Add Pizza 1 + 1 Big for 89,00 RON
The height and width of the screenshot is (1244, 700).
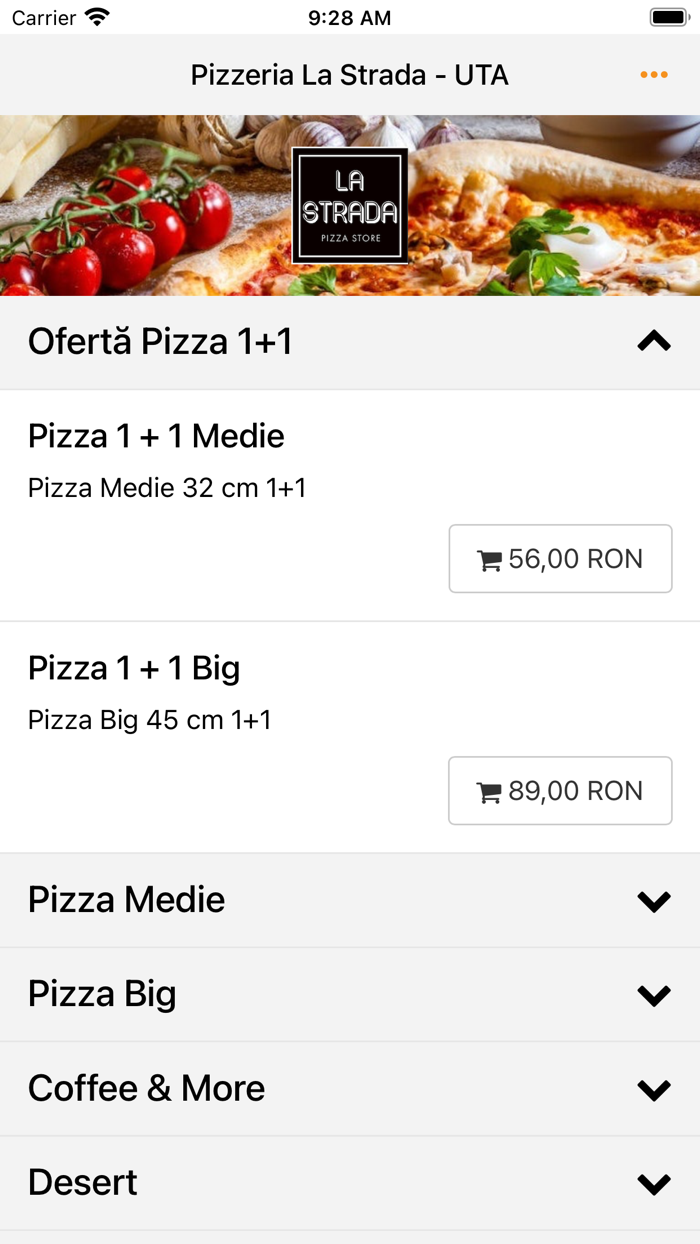pos(560,790)
